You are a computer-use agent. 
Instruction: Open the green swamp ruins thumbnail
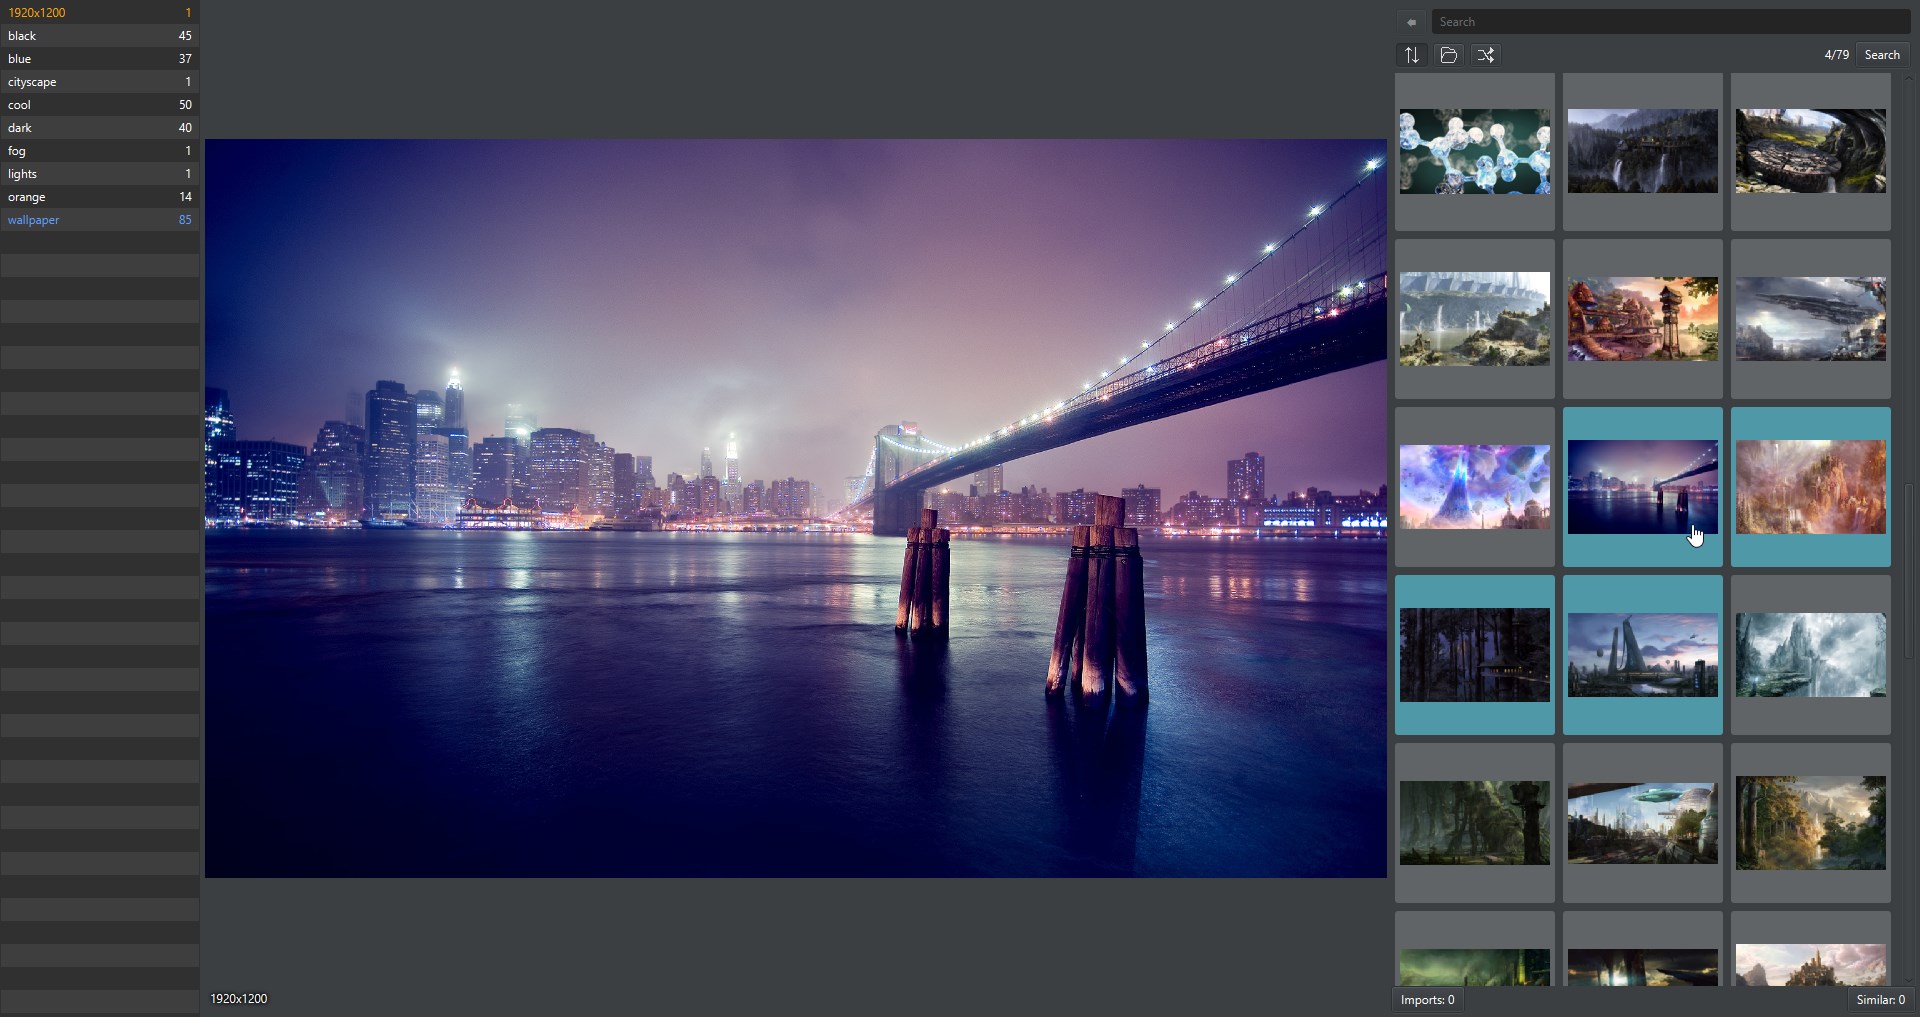click(x=1475, y=823)
